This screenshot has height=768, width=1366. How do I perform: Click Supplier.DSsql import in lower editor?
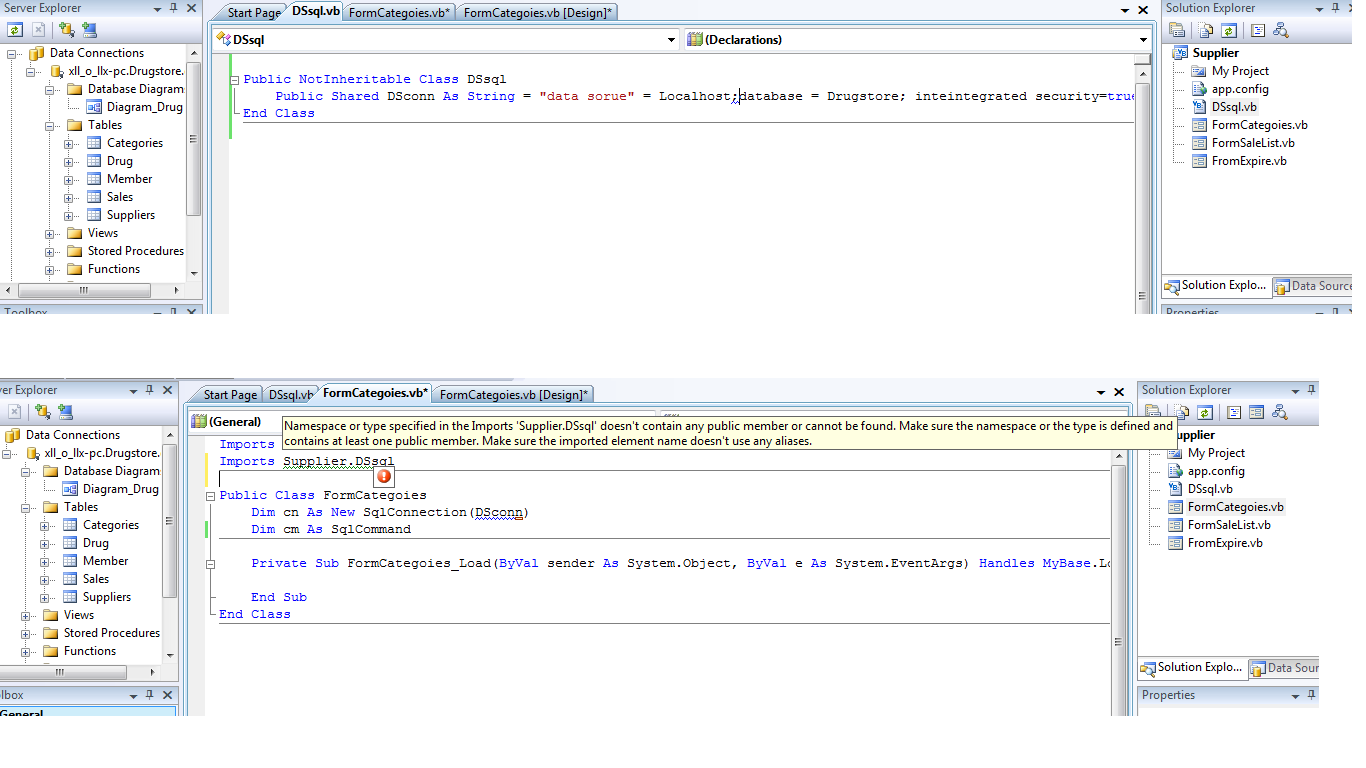point(339,462)
